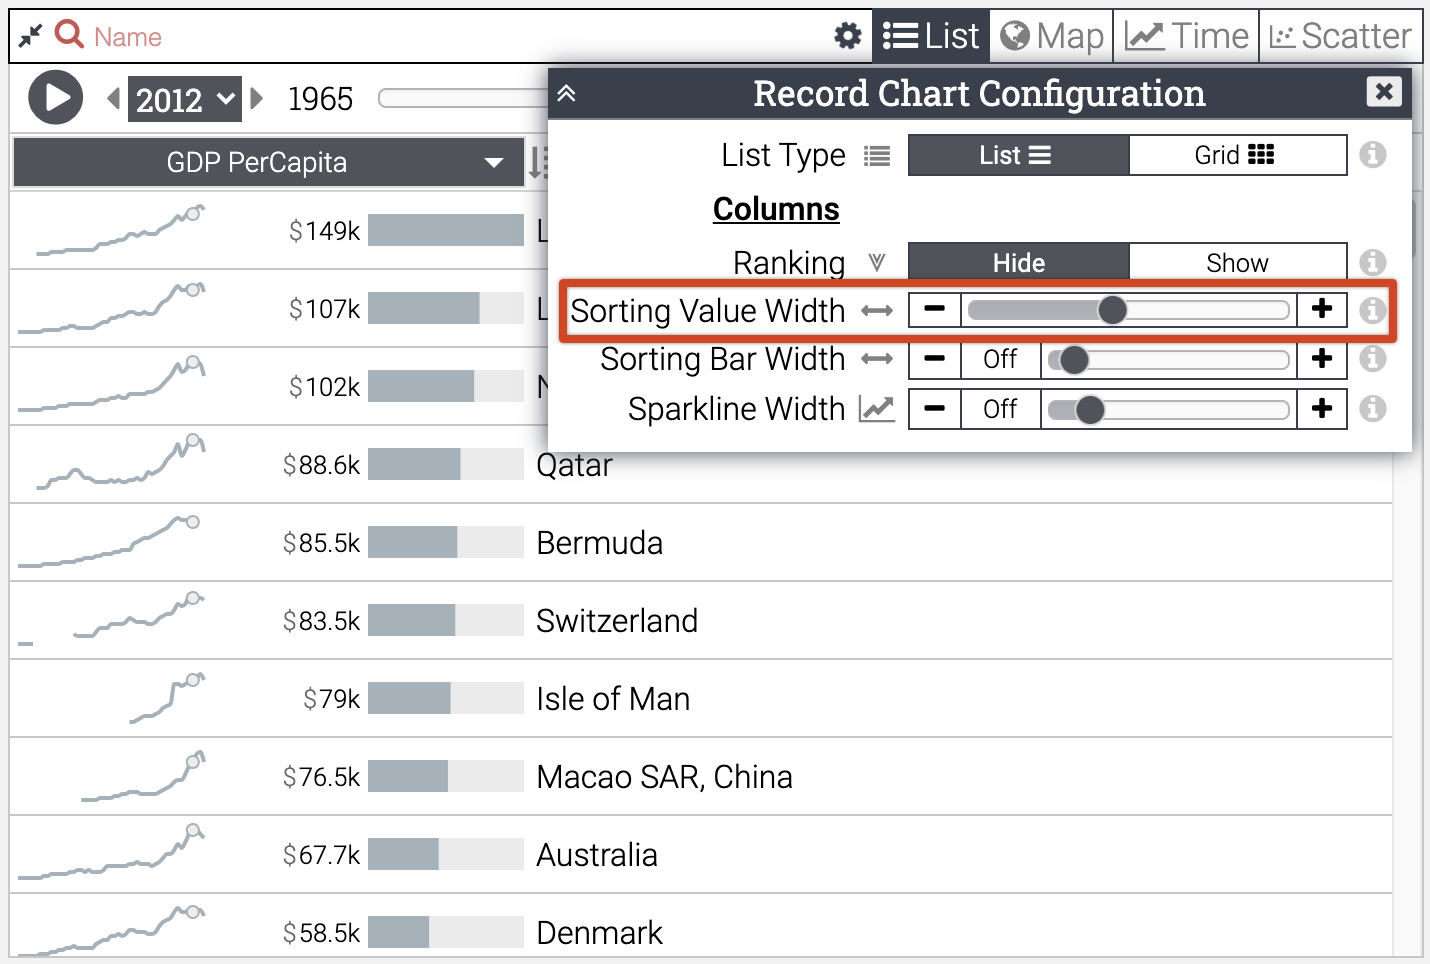The width and height of the screenshot is (1430, 964).
Task: Click the ranking icon beside Ranking label
Action: (877, 262)
